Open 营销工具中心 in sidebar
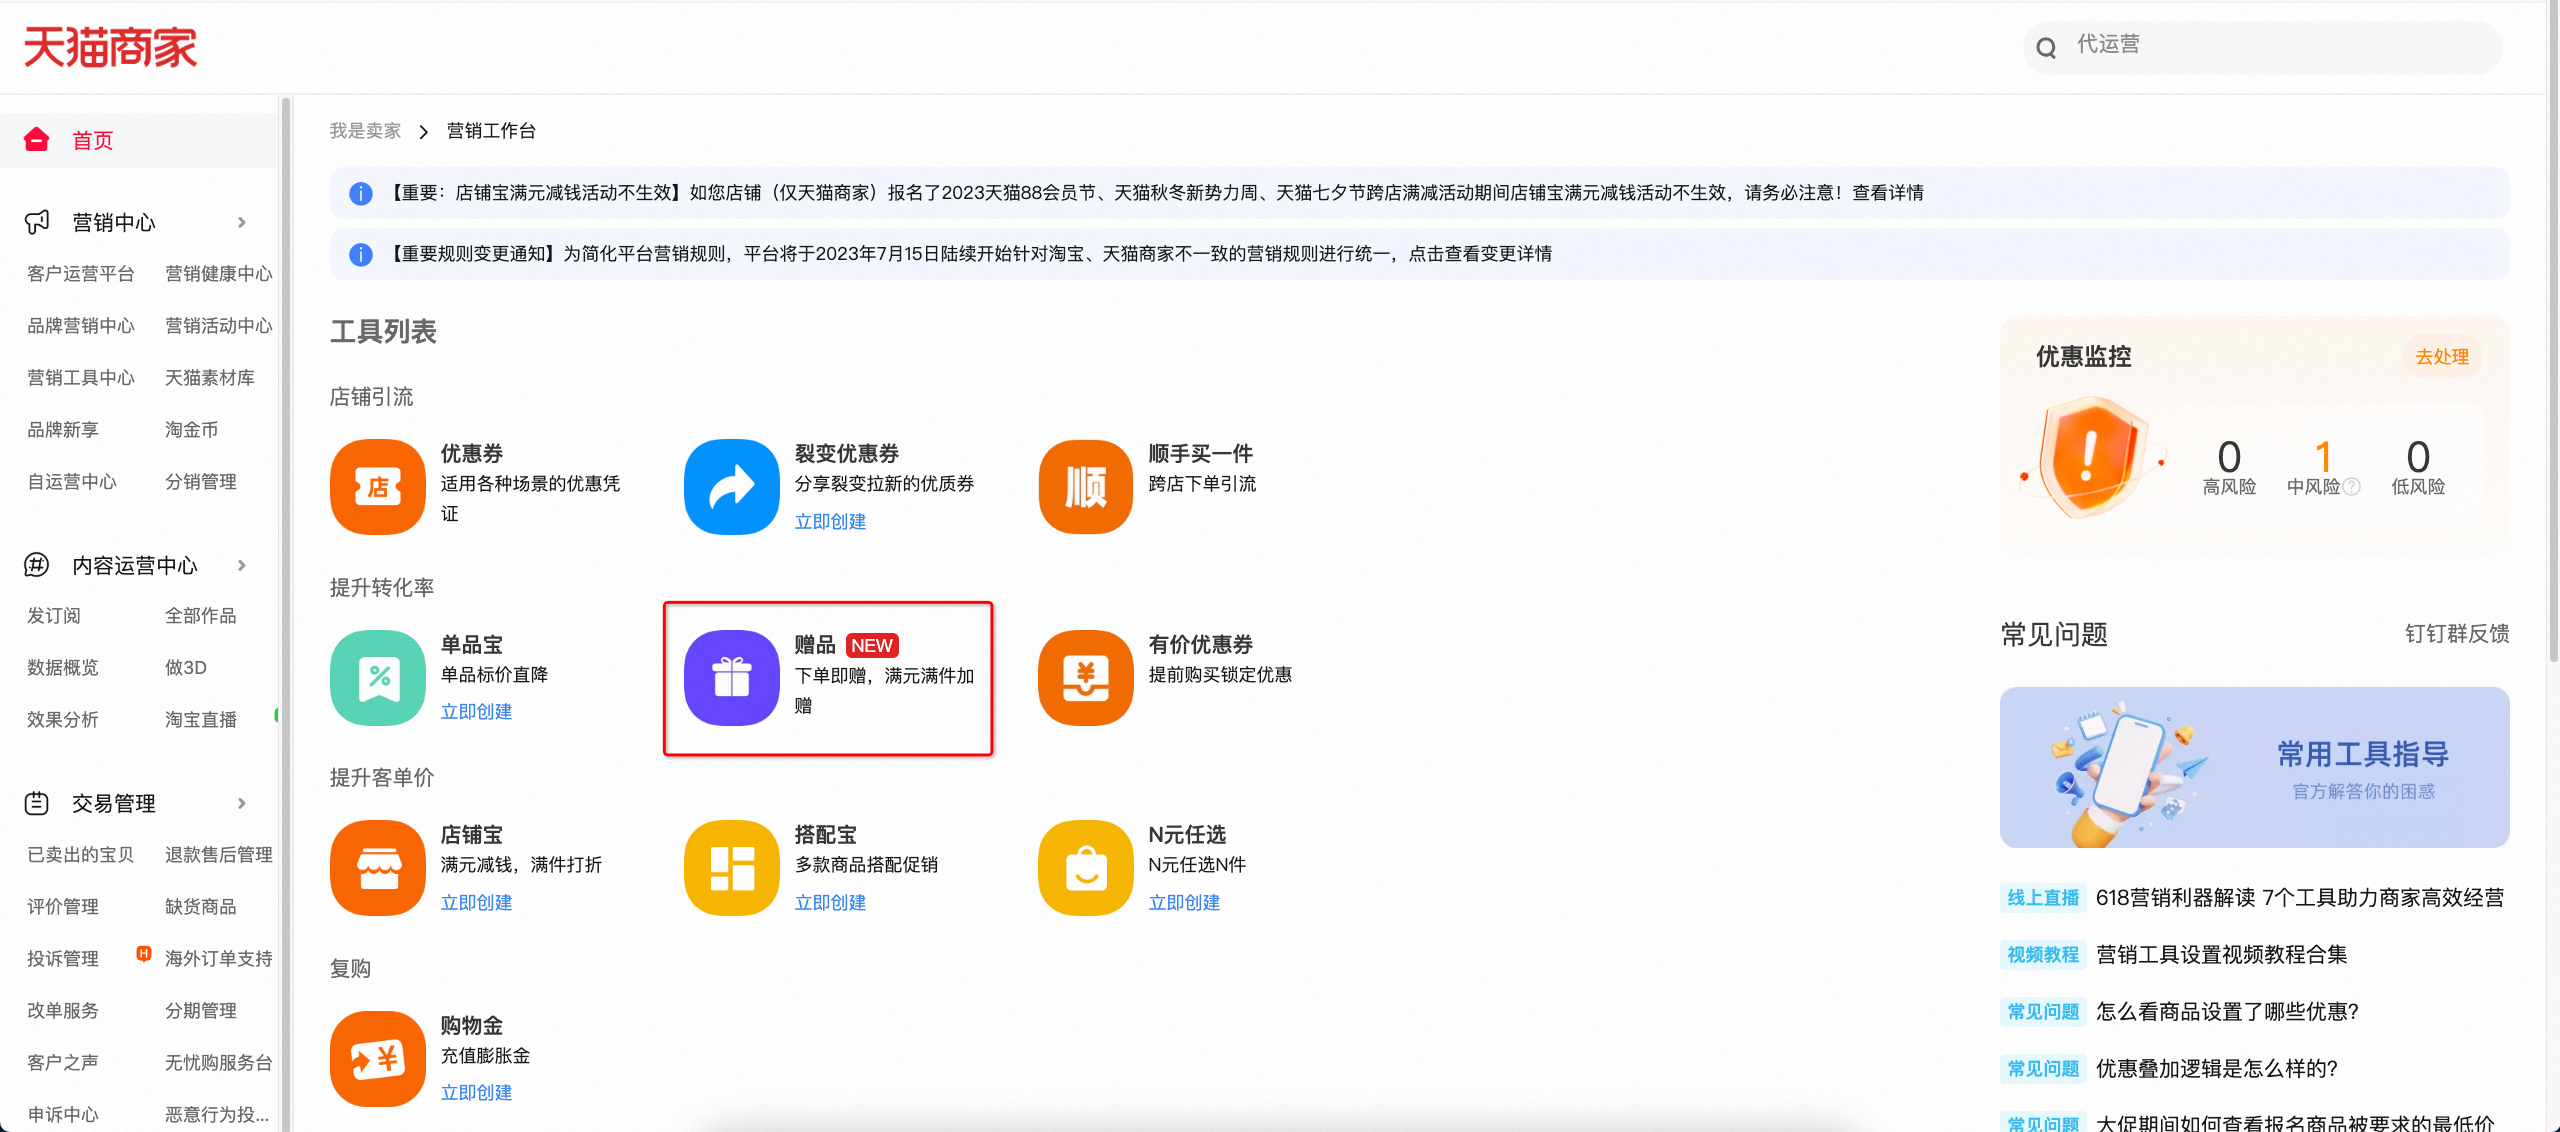The image size is (2560, 1132). 81,378
